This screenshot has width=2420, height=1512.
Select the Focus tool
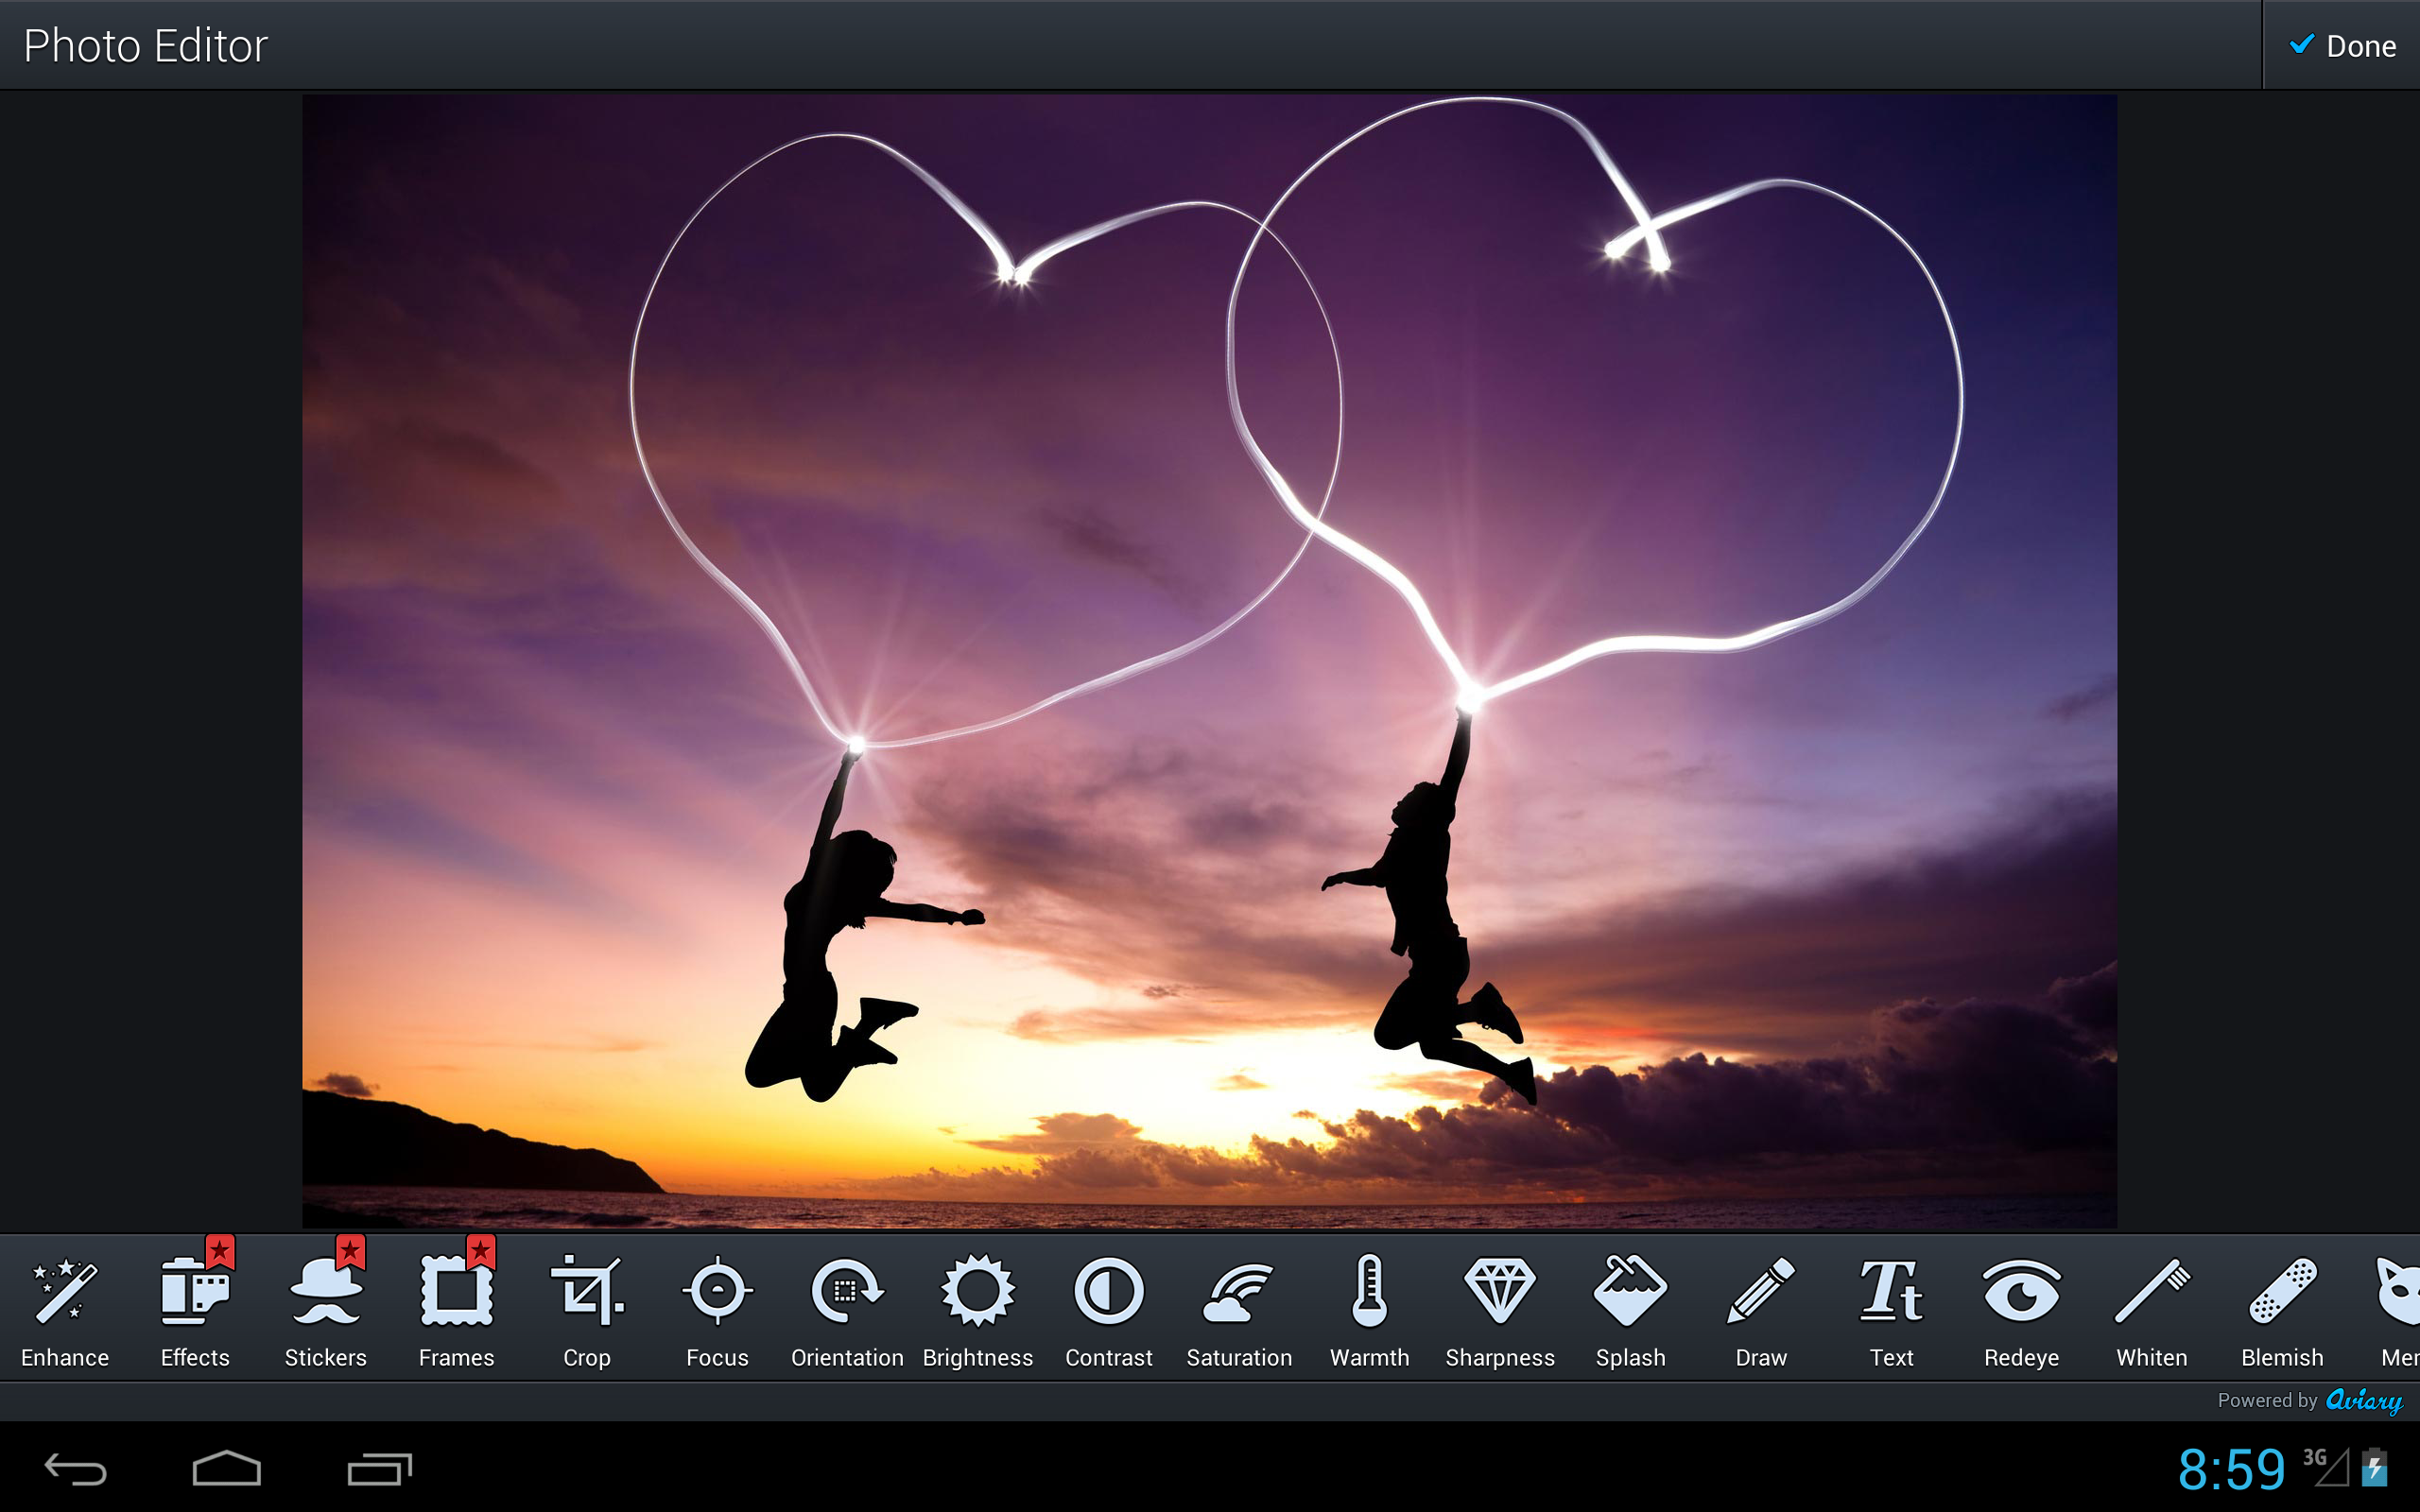point(716,1310)
